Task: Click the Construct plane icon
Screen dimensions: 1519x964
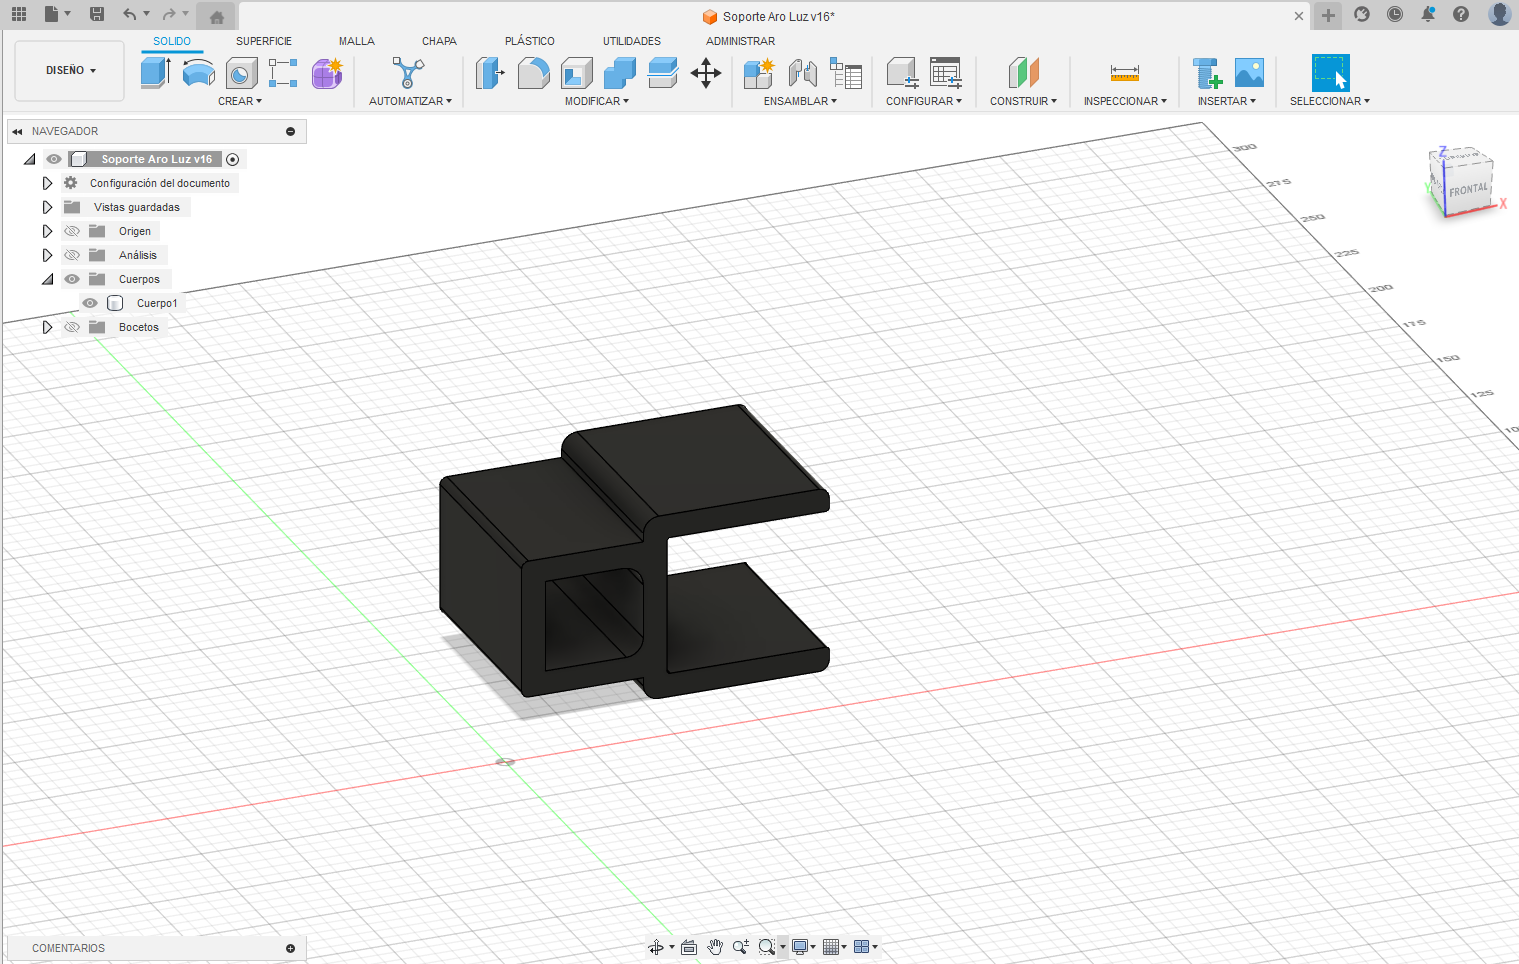Action: tap(1023, 72)
